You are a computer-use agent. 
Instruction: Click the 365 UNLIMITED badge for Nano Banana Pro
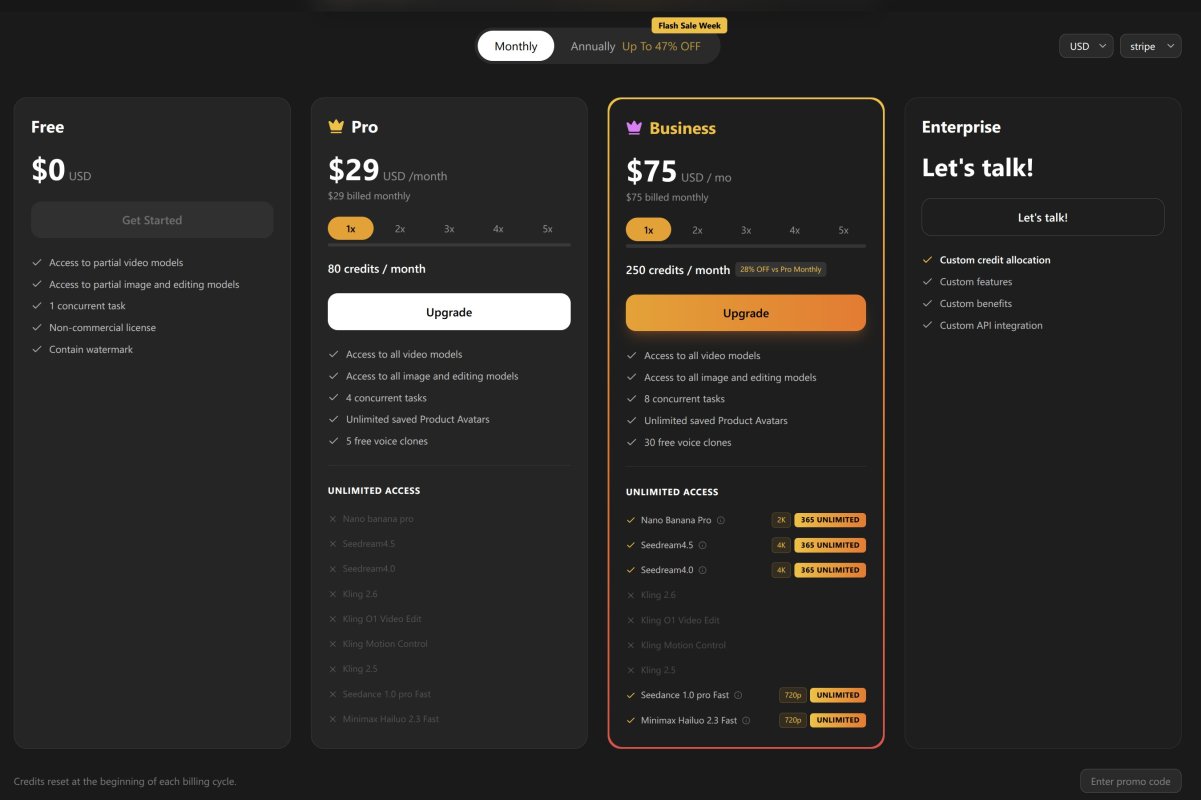(x=830, y=520)
